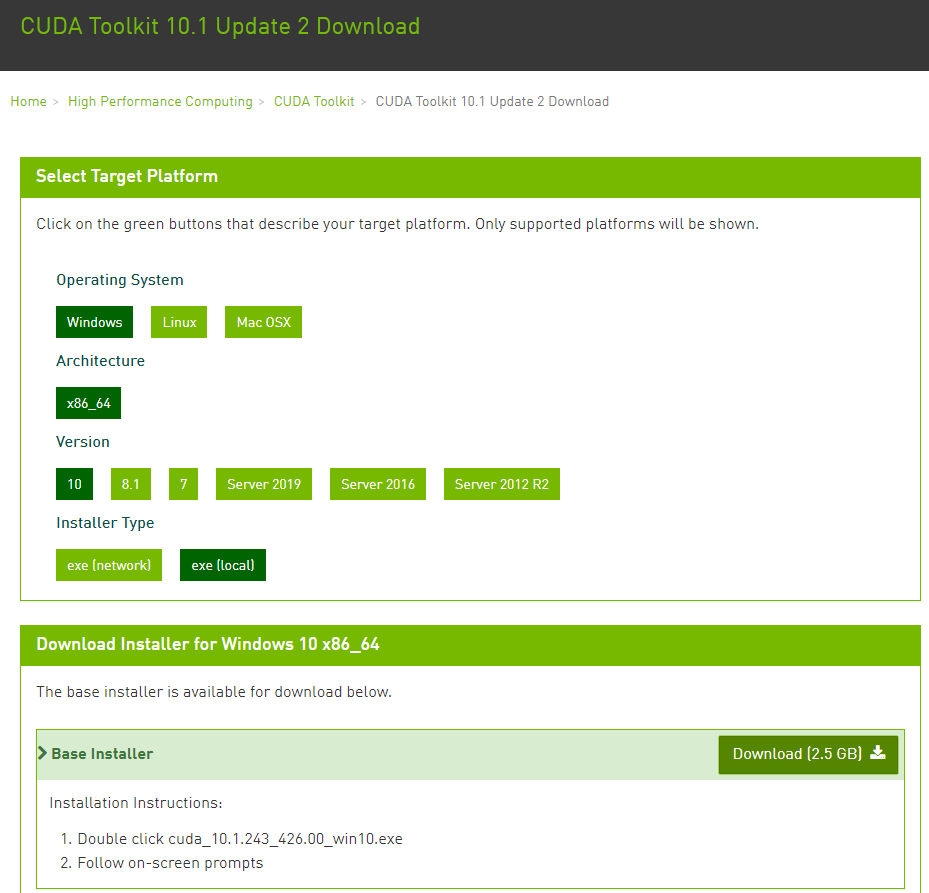
Task: Click the download arrow icon
Action: 878,753
